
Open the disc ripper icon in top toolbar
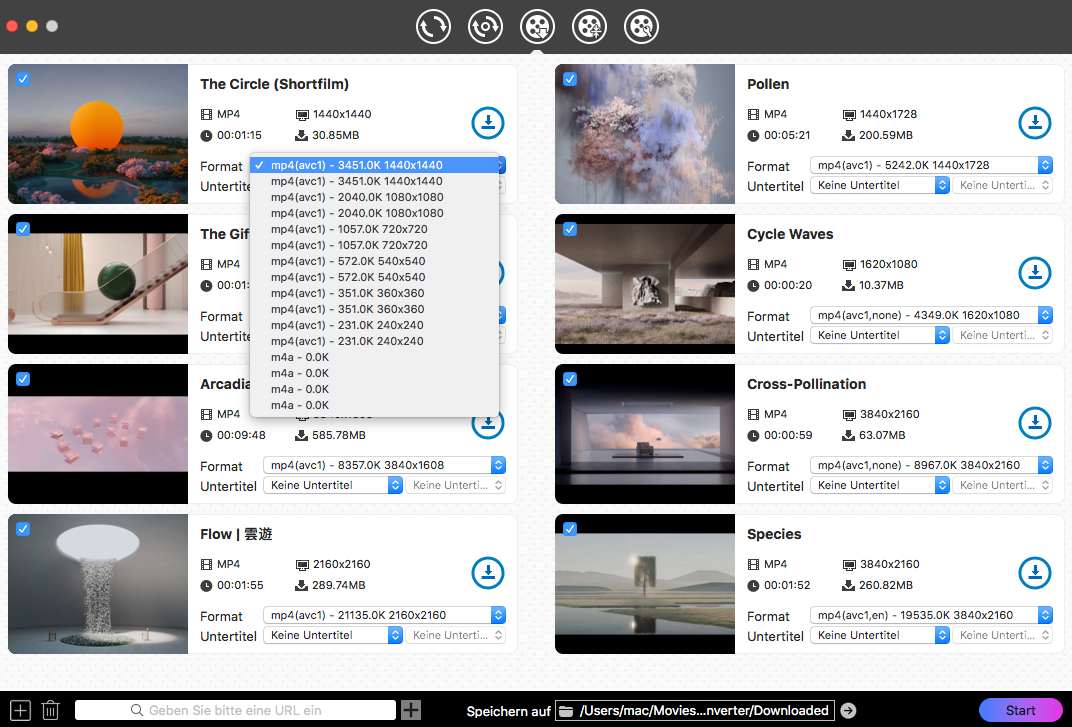pyautogui.click(x=485, y=27)
